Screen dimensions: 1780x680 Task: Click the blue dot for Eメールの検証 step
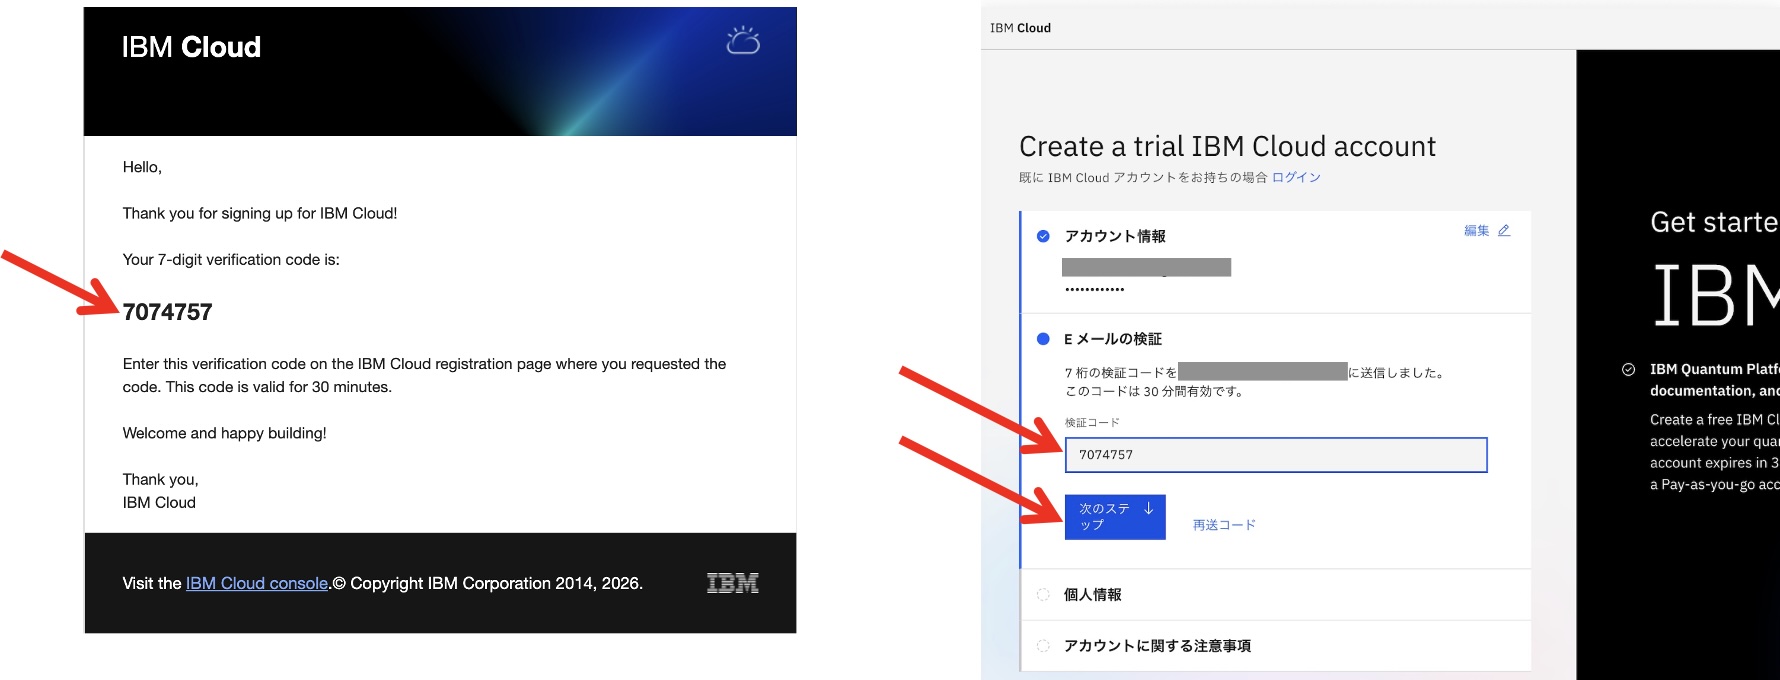point(1043,339)
